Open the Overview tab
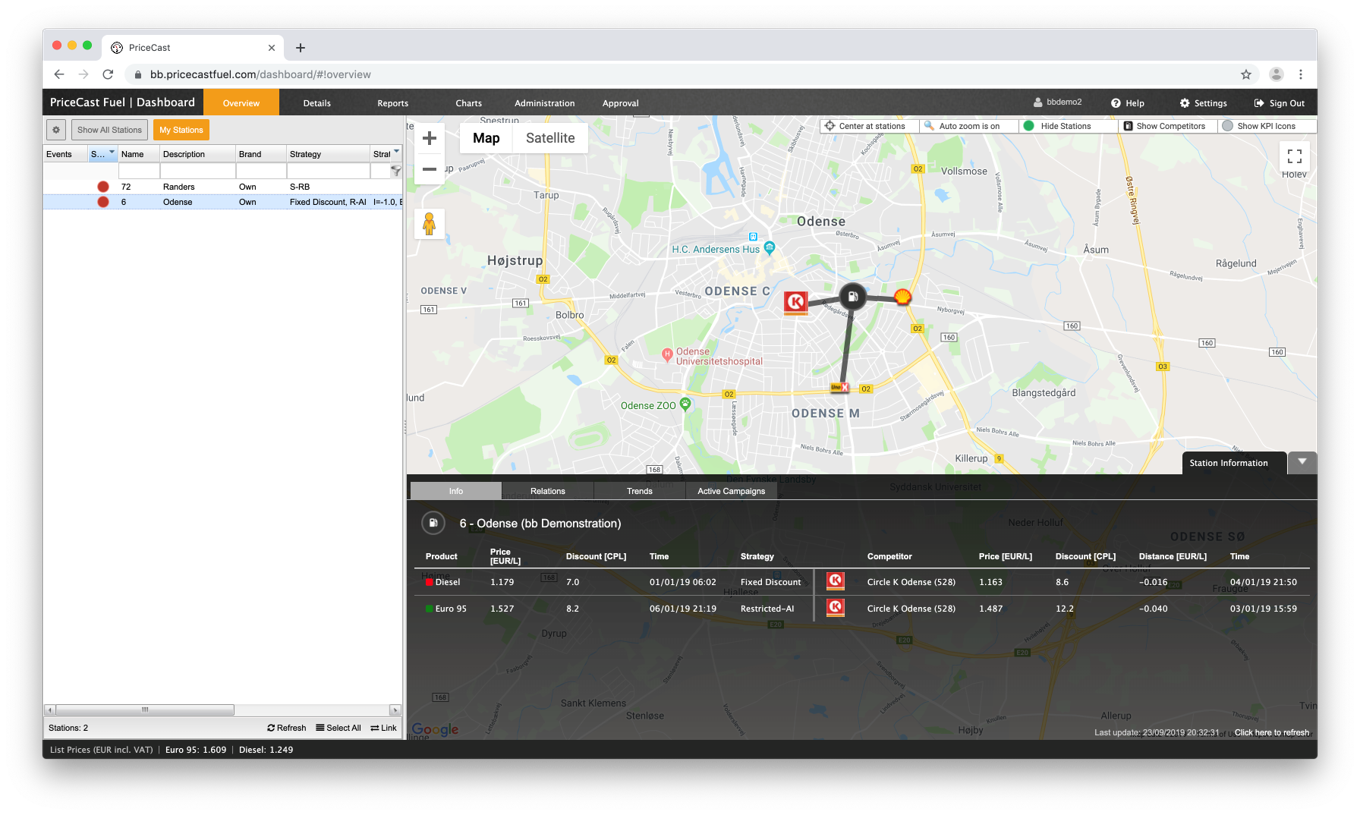Screen dimensions: 1360x815 click(241, 103)
